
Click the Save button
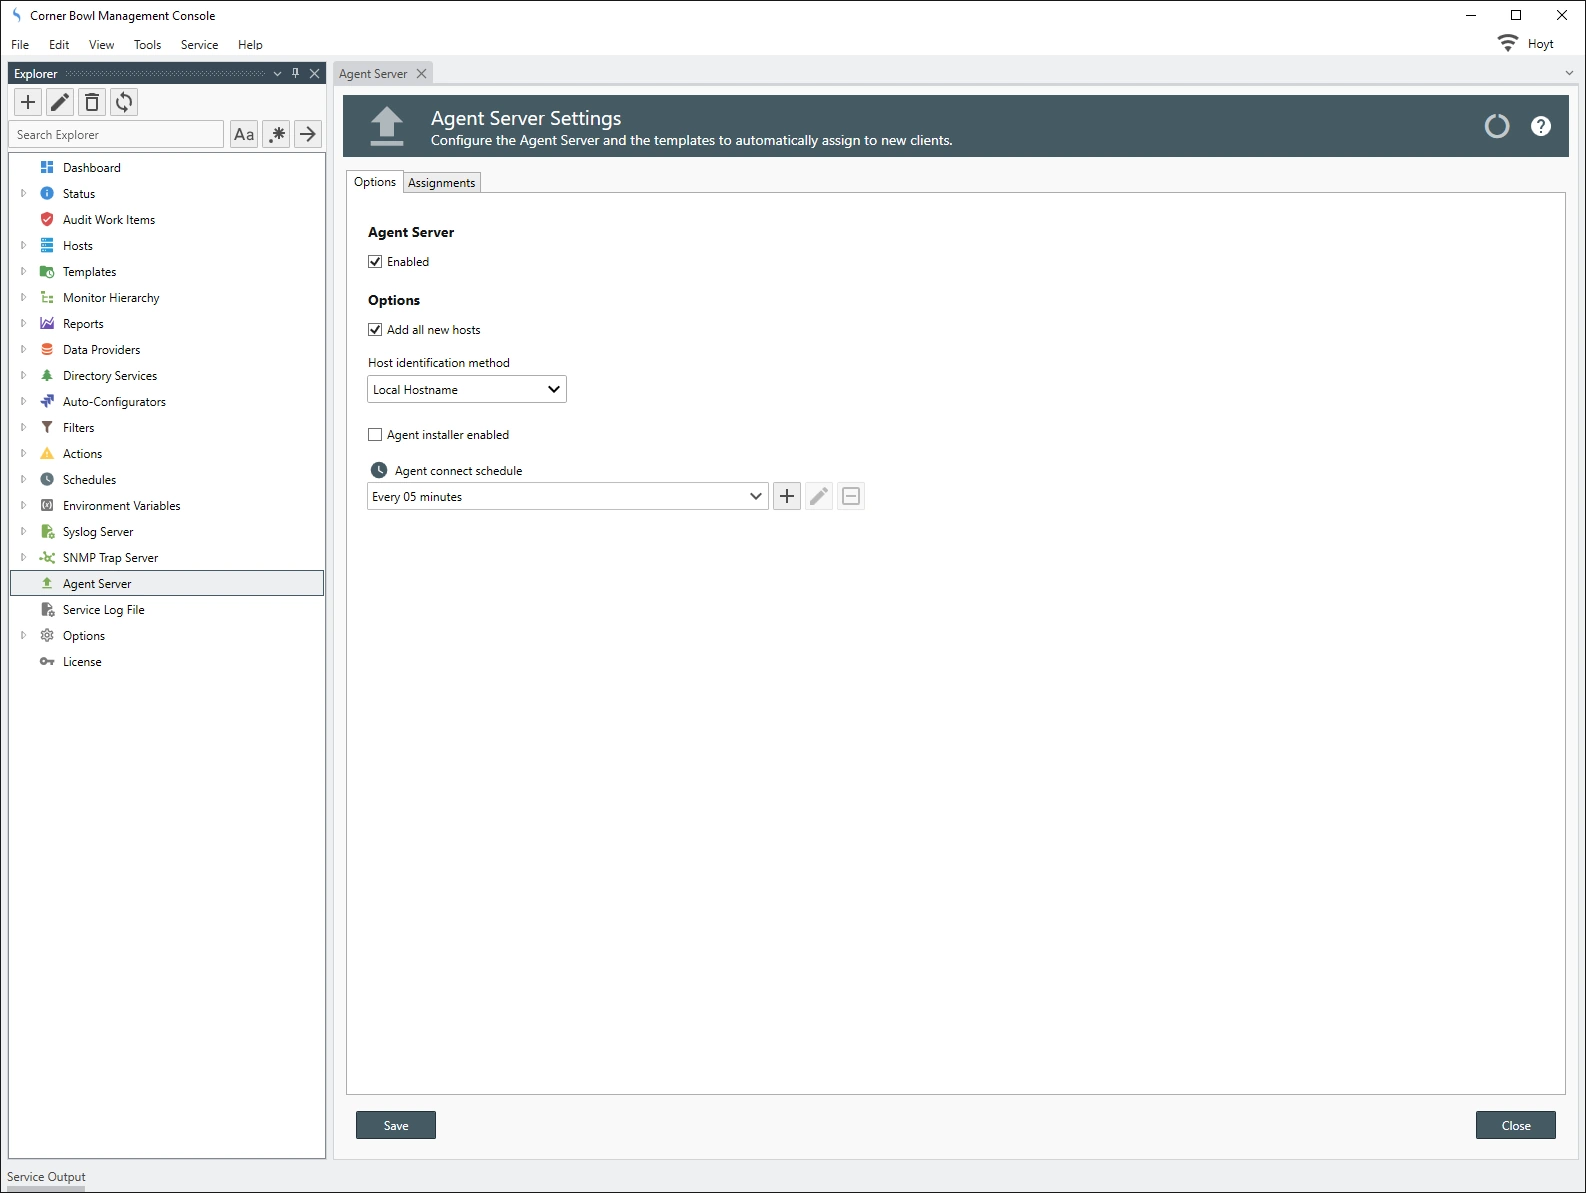(x=396, y=1125)
